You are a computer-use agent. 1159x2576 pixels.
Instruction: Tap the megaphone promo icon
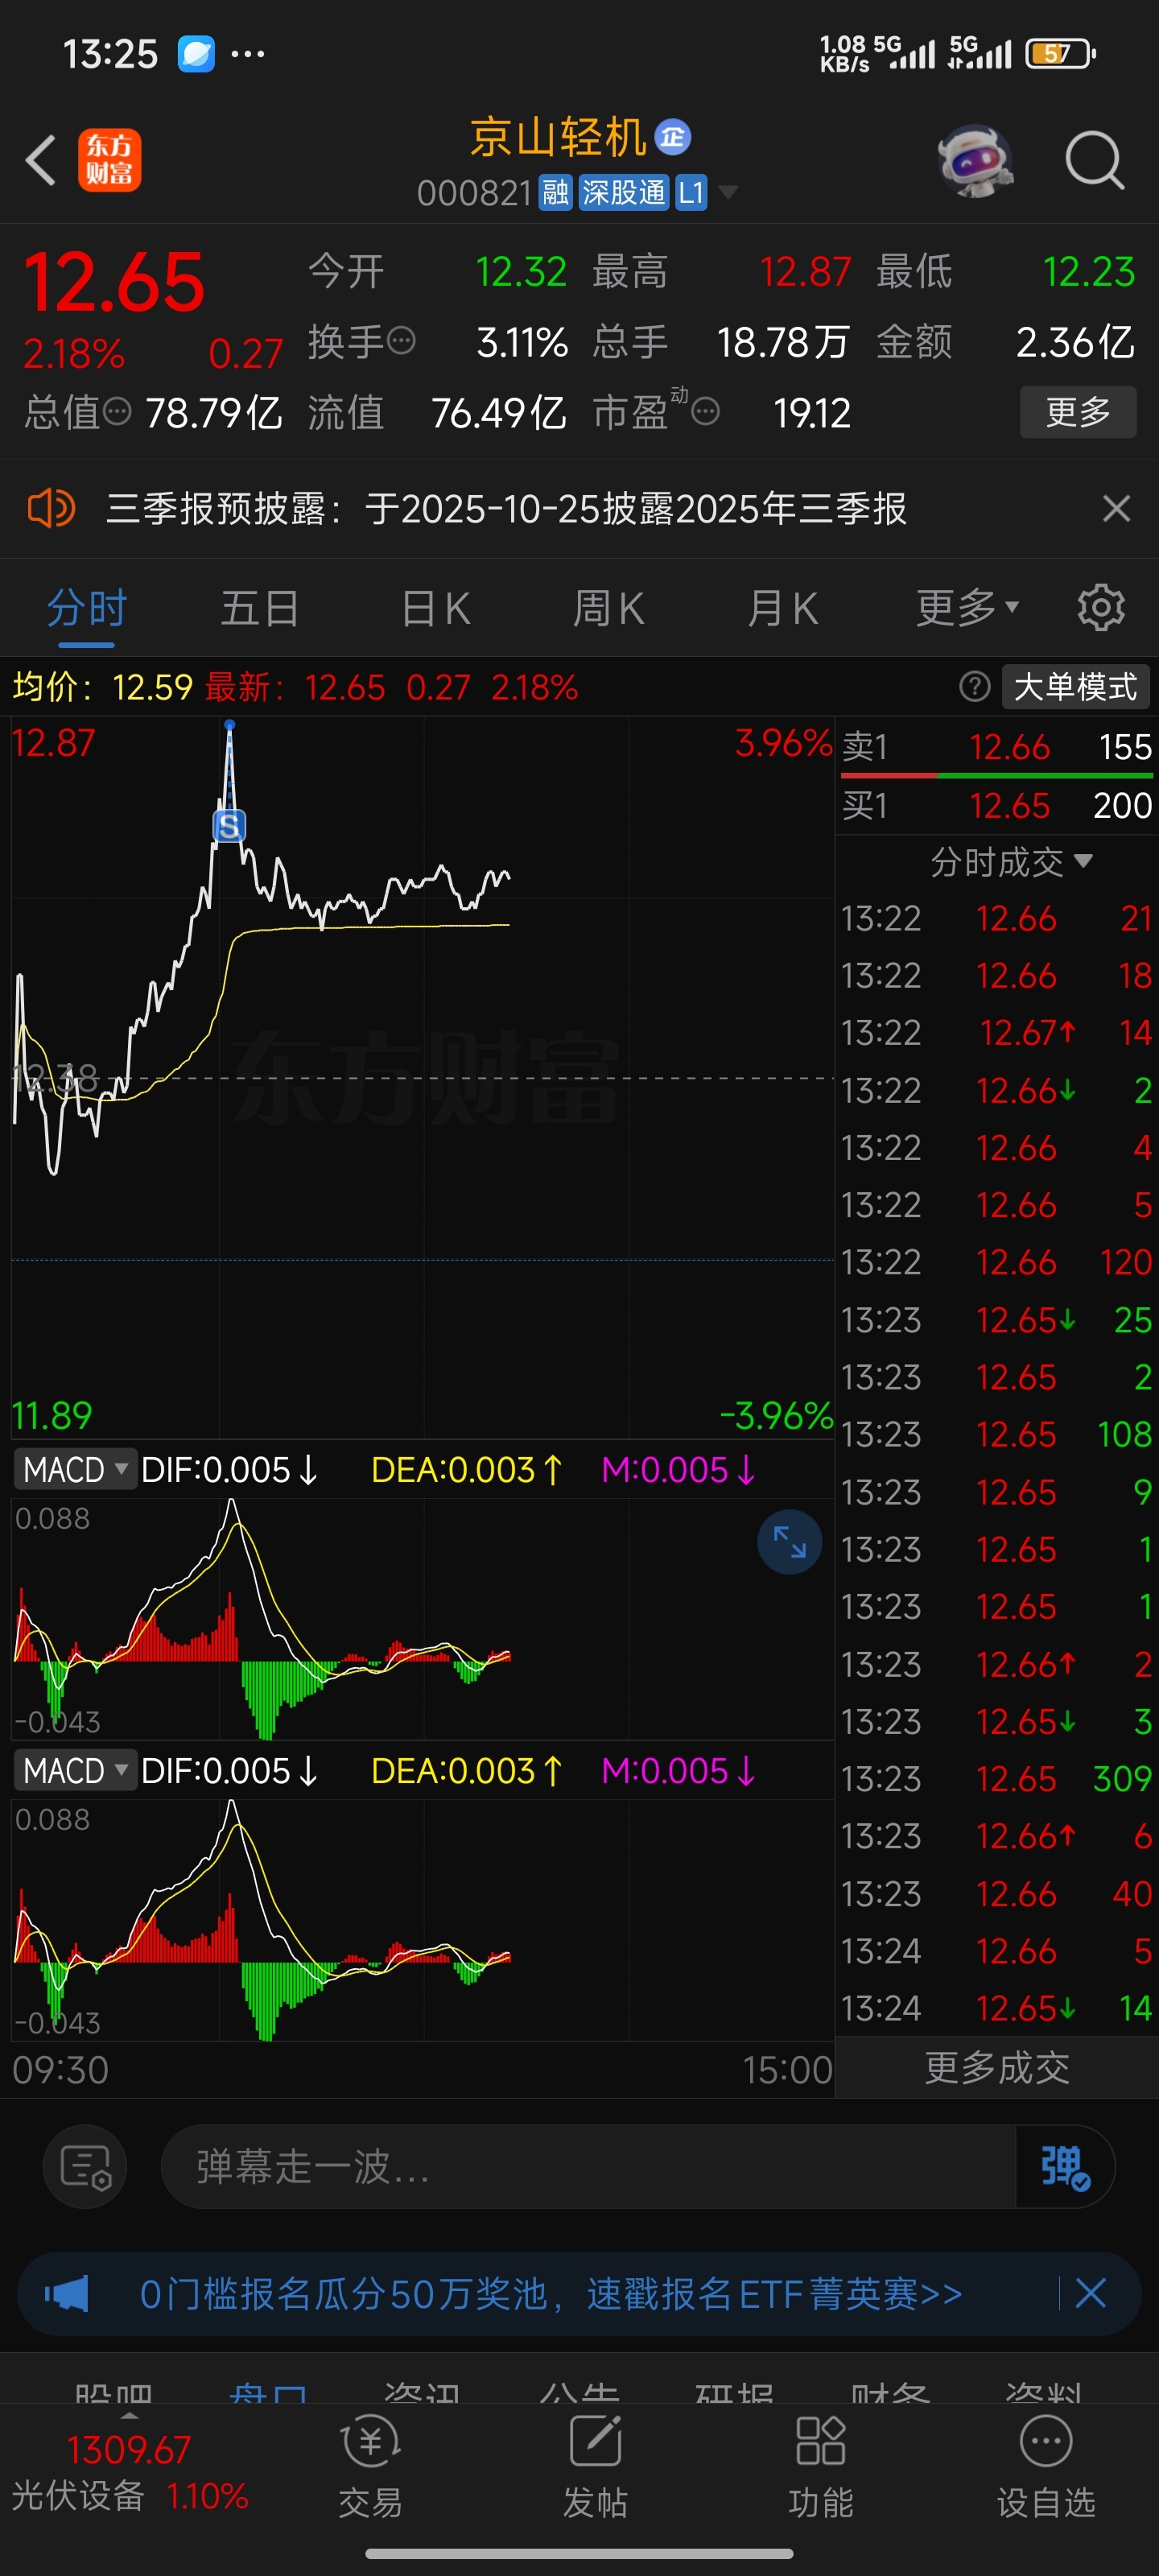click(x=66, y=2293)
